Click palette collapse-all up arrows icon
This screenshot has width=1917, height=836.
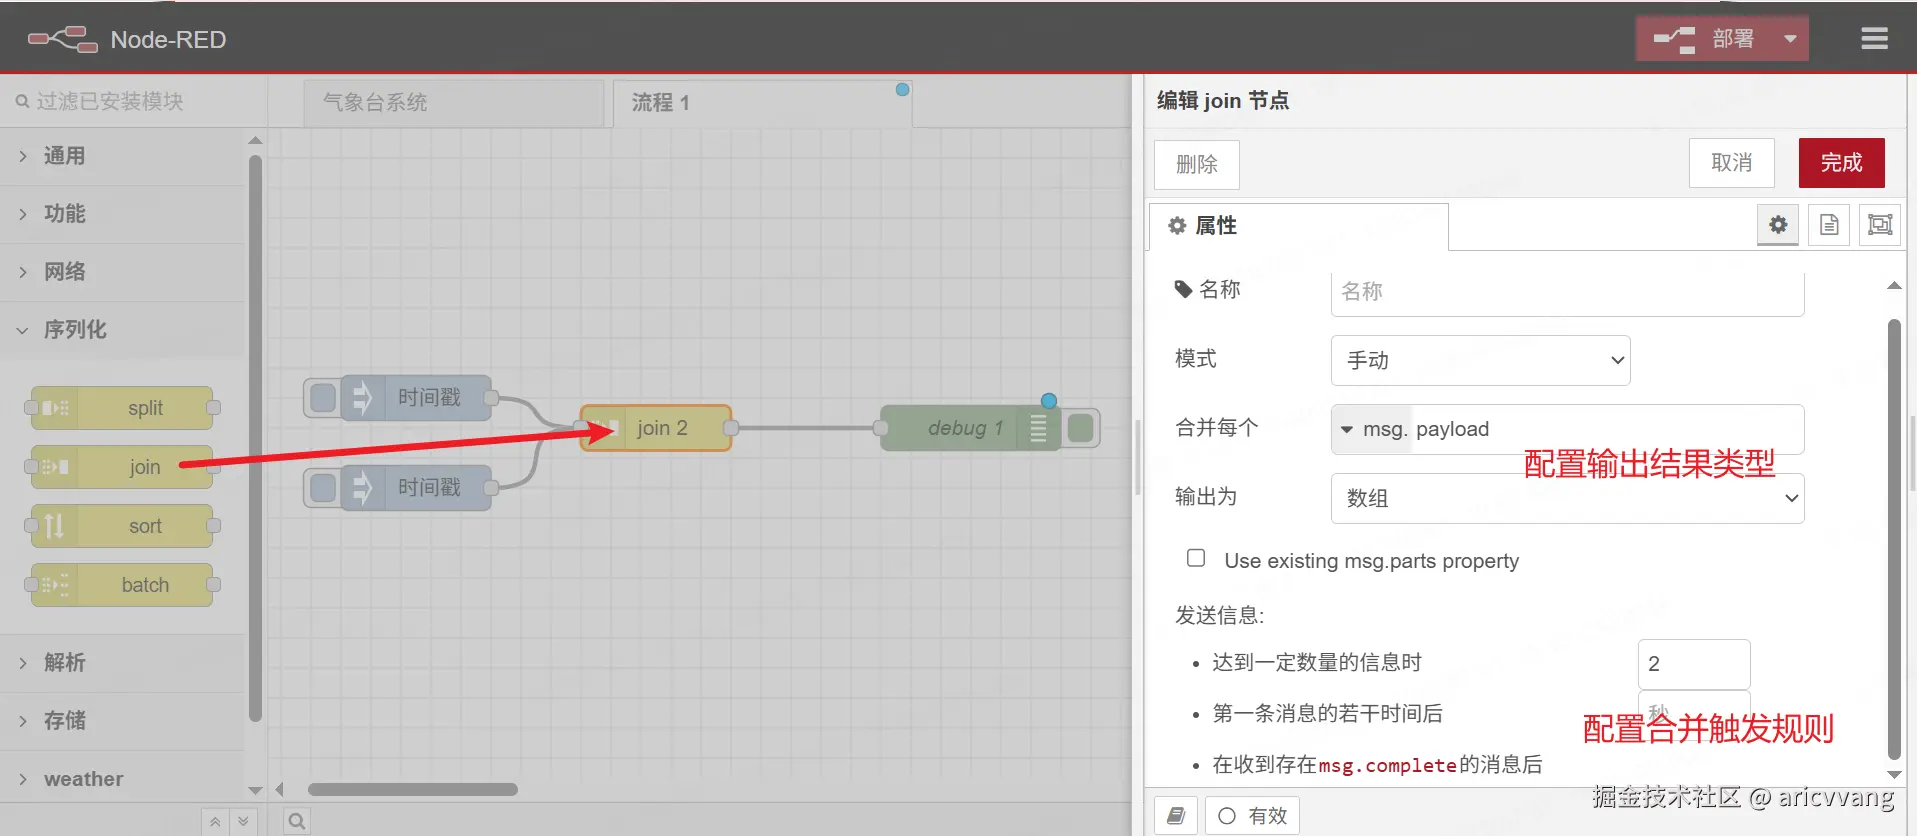pyautogui.click(x=215, y=822)
